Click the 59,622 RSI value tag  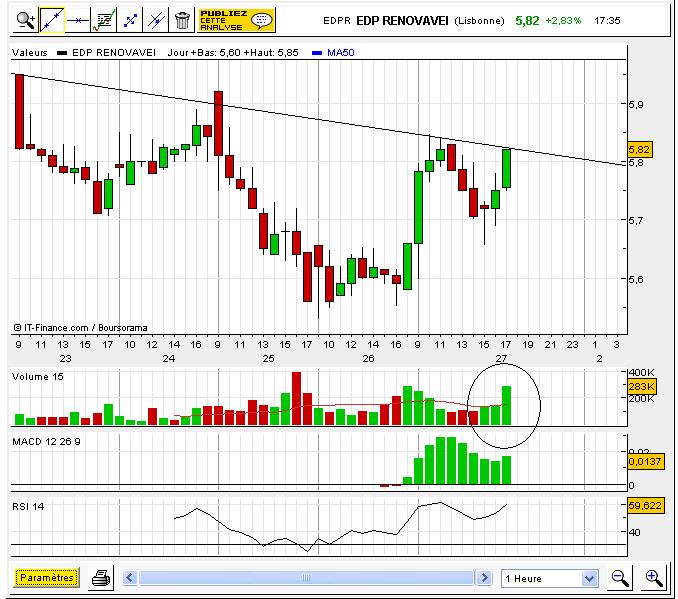(x=645, y=505)
